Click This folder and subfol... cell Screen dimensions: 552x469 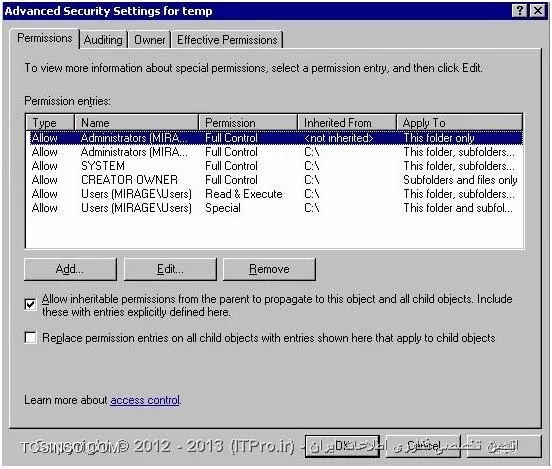[x=458, y=208]
